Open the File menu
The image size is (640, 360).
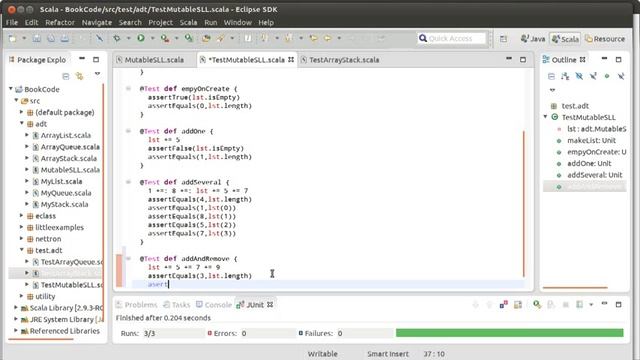pyautogui.click(x=12, y=22)
